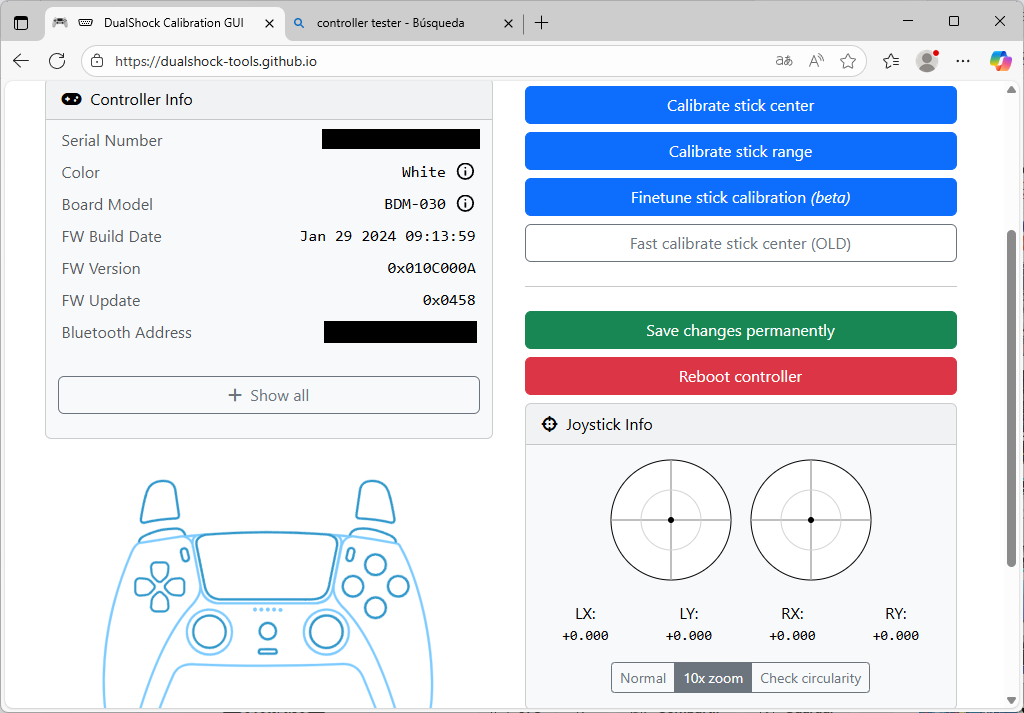Click the crosshair icon in Joystick Info header
The image size is (1024, 713).
click(x=549, y=424)
